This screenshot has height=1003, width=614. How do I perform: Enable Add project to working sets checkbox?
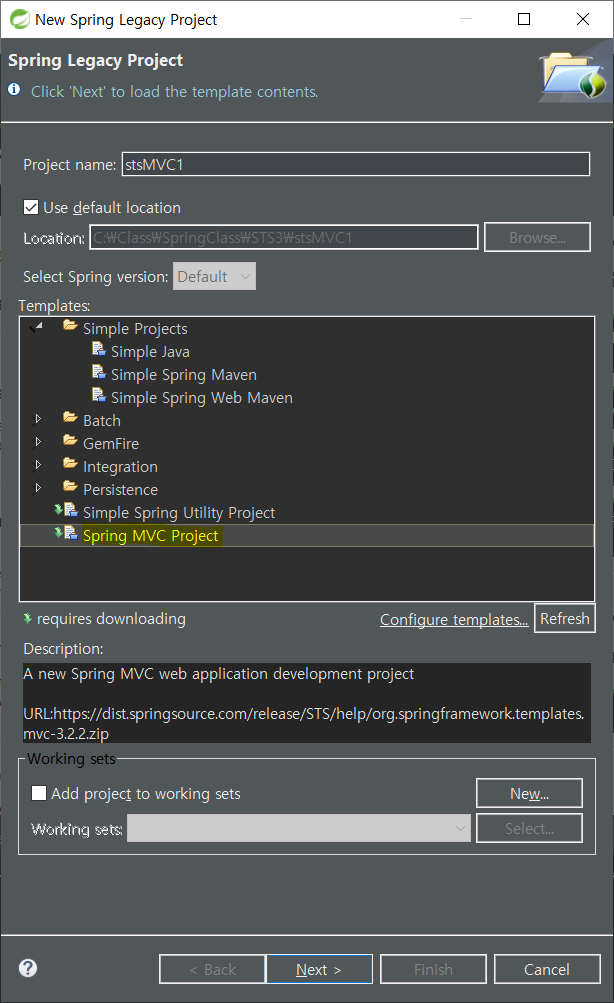(39, 793)
